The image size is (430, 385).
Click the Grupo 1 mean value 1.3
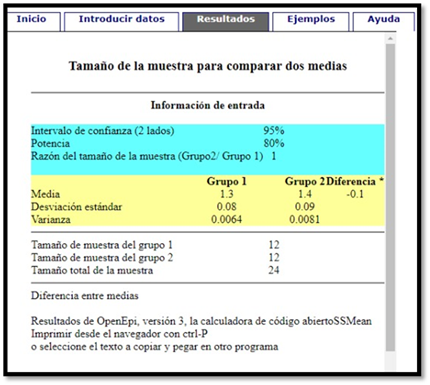pyautogui.click(x=227, y=194)
